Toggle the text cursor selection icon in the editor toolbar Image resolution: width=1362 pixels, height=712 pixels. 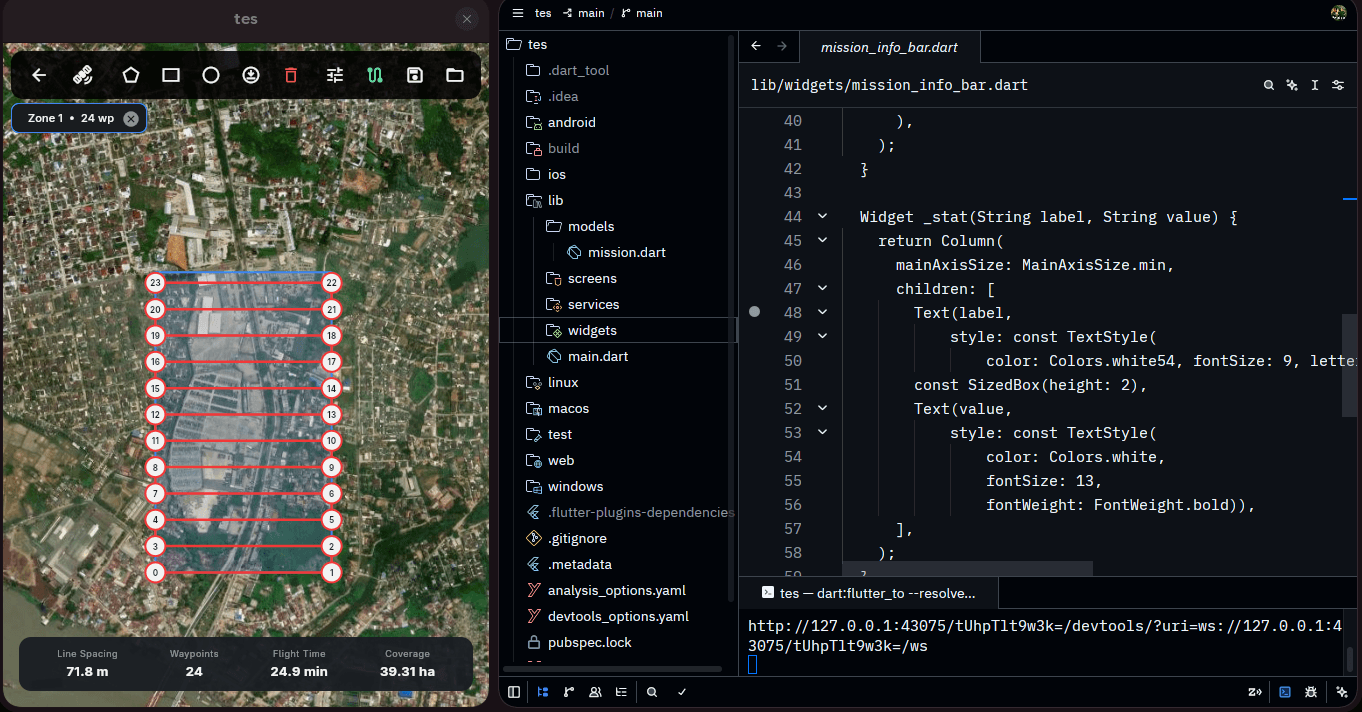click(x=1315, y=86)
